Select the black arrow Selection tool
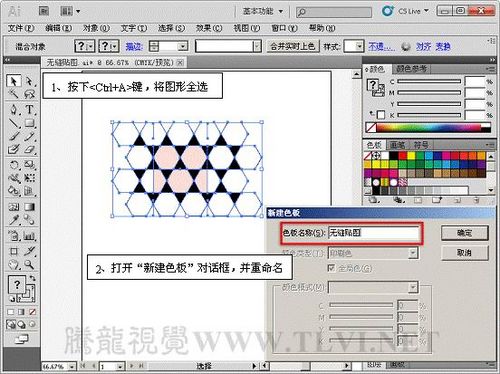The image size is (500, 374). (x=13, y=81)
